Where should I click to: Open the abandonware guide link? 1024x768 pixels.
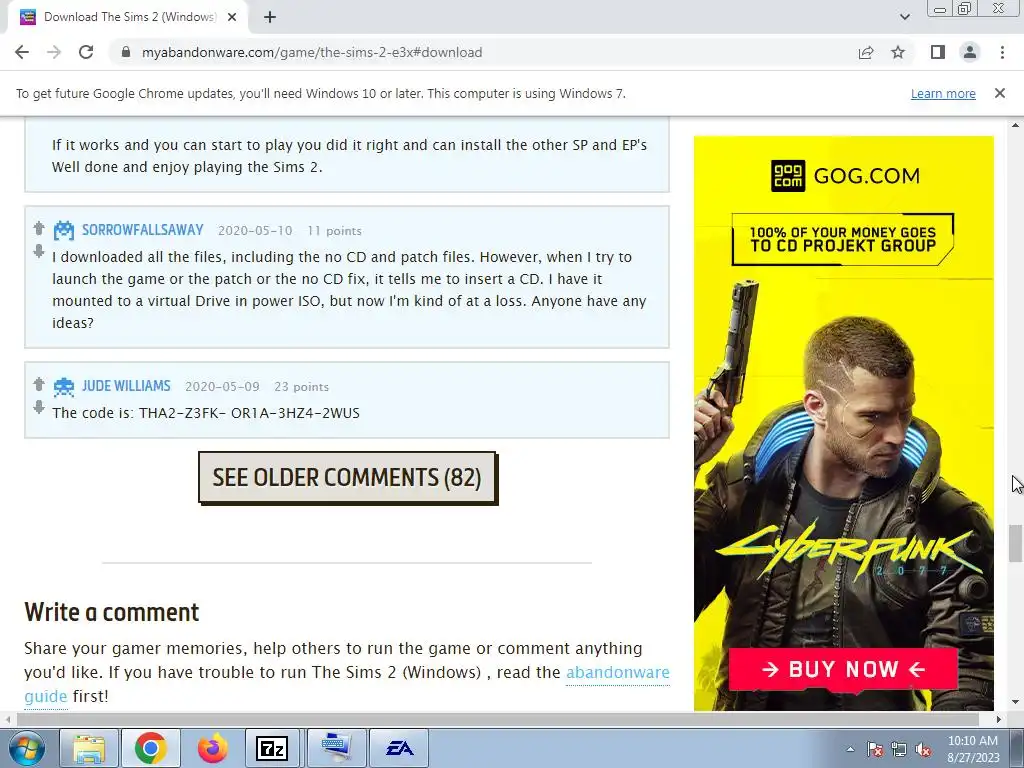618,673
